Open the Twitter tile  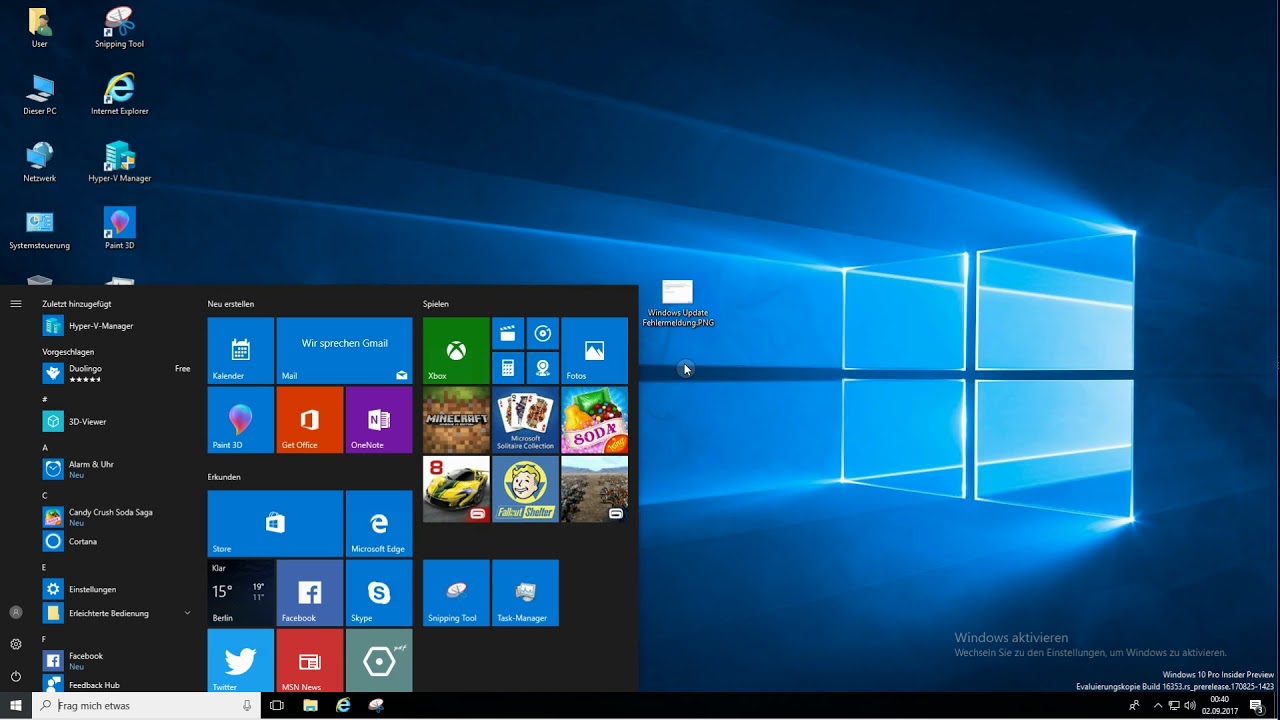coord(240,660)
